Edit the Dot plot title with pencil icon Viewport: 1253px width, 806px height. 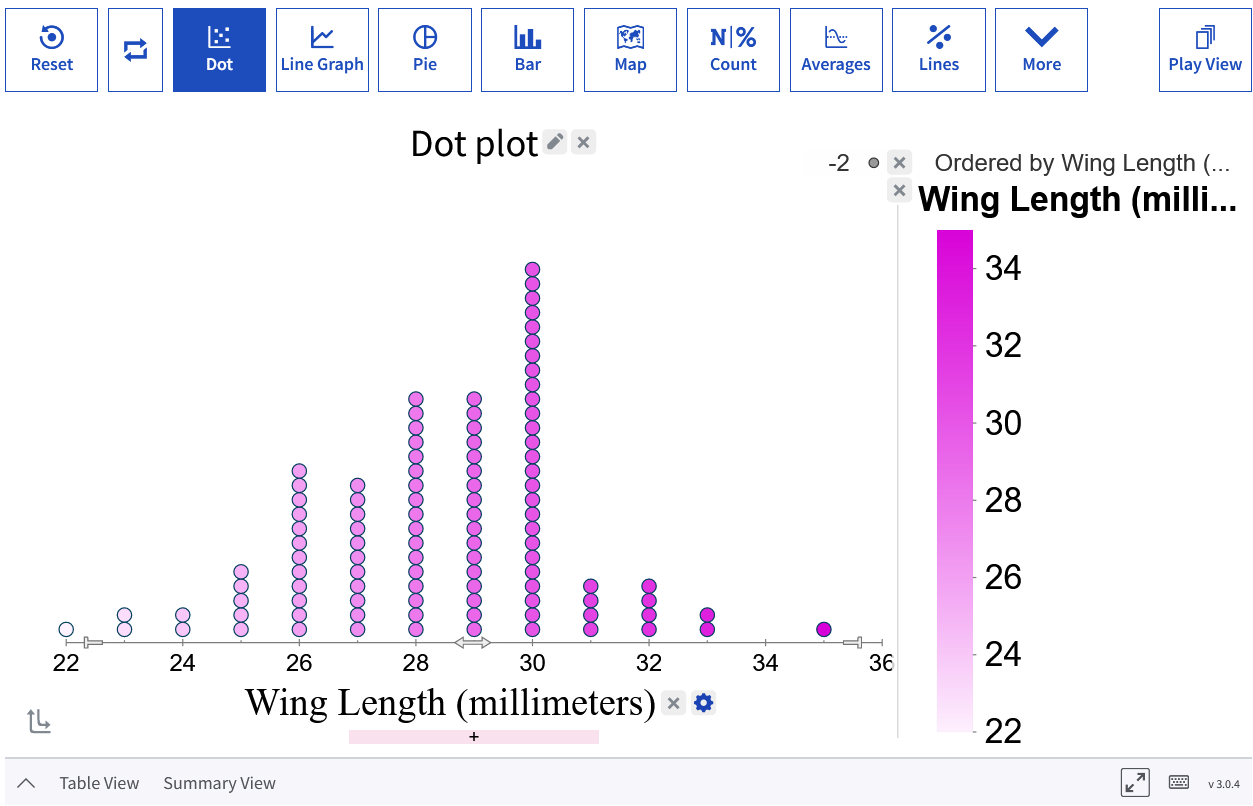(x=555, y=142)
